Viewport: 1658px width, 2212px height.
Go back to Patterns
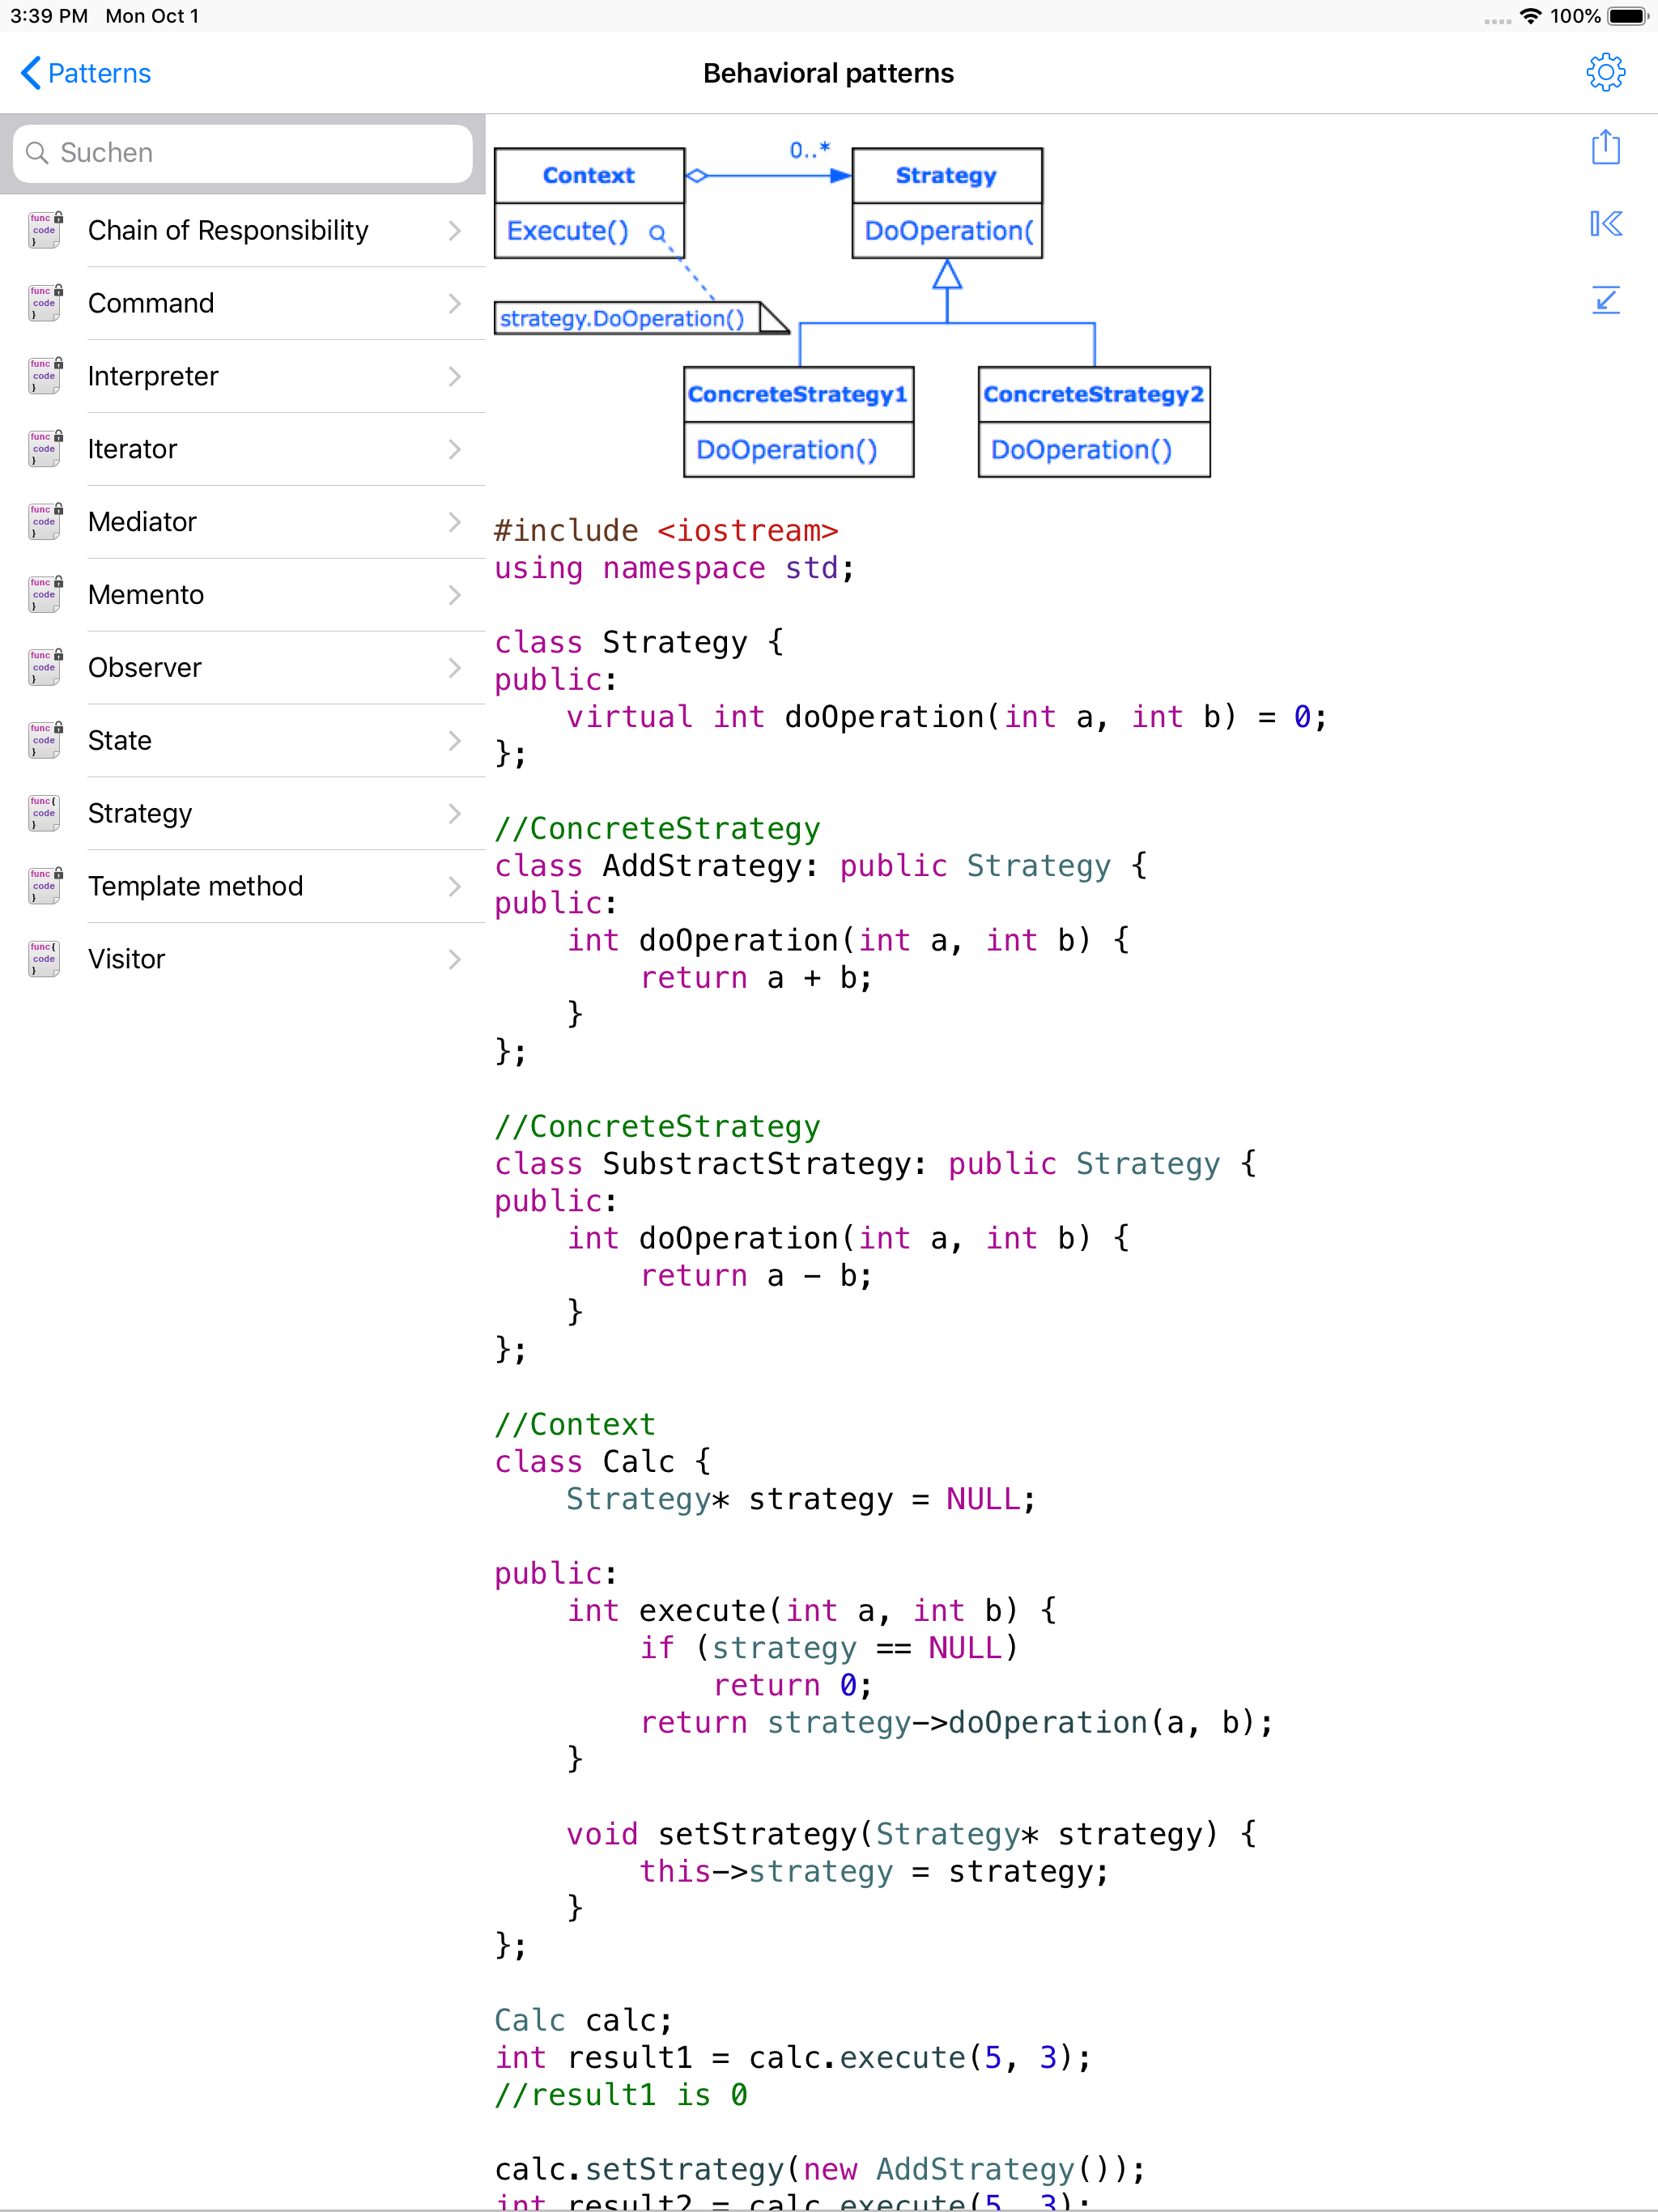85,73
